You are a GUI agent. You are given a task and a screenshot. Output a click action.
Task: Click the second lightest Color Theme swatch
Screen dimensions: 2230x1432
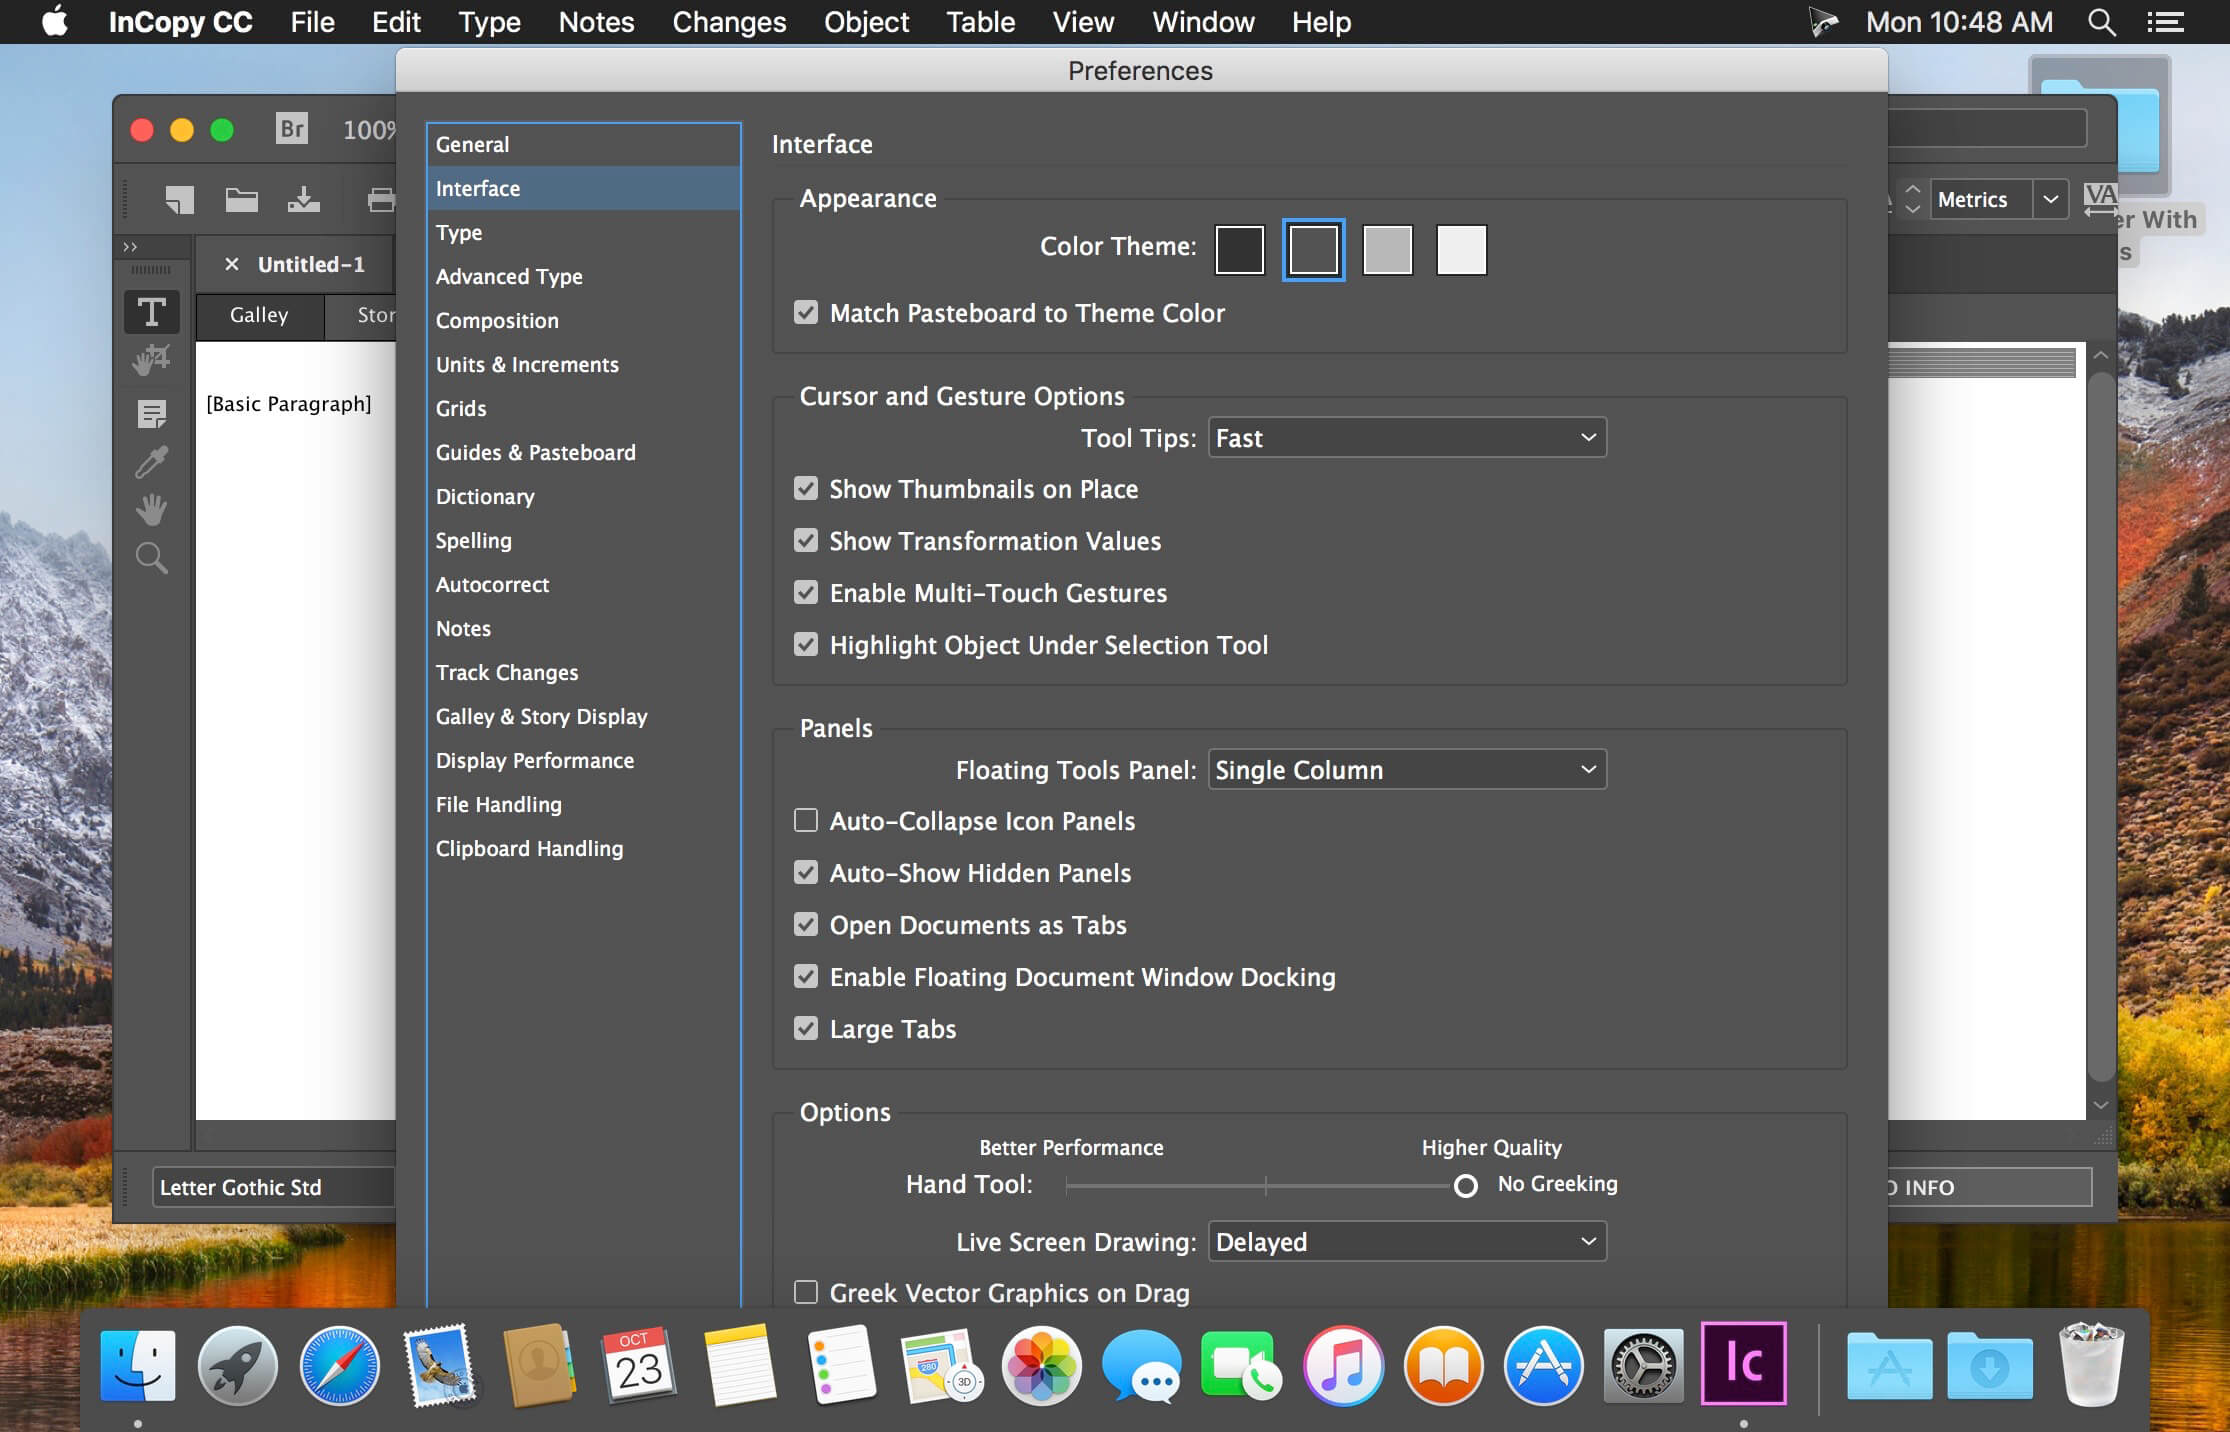[1386, 249]
